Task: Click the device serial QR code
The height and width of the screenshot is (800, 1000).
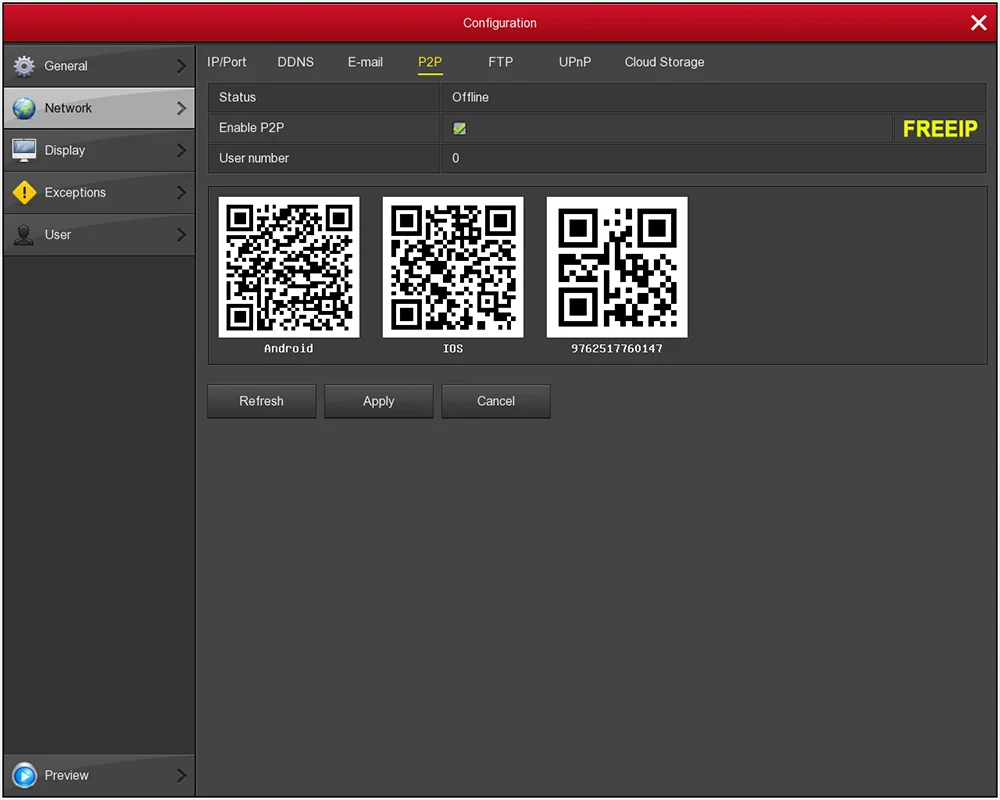Action: click(617, 267)
